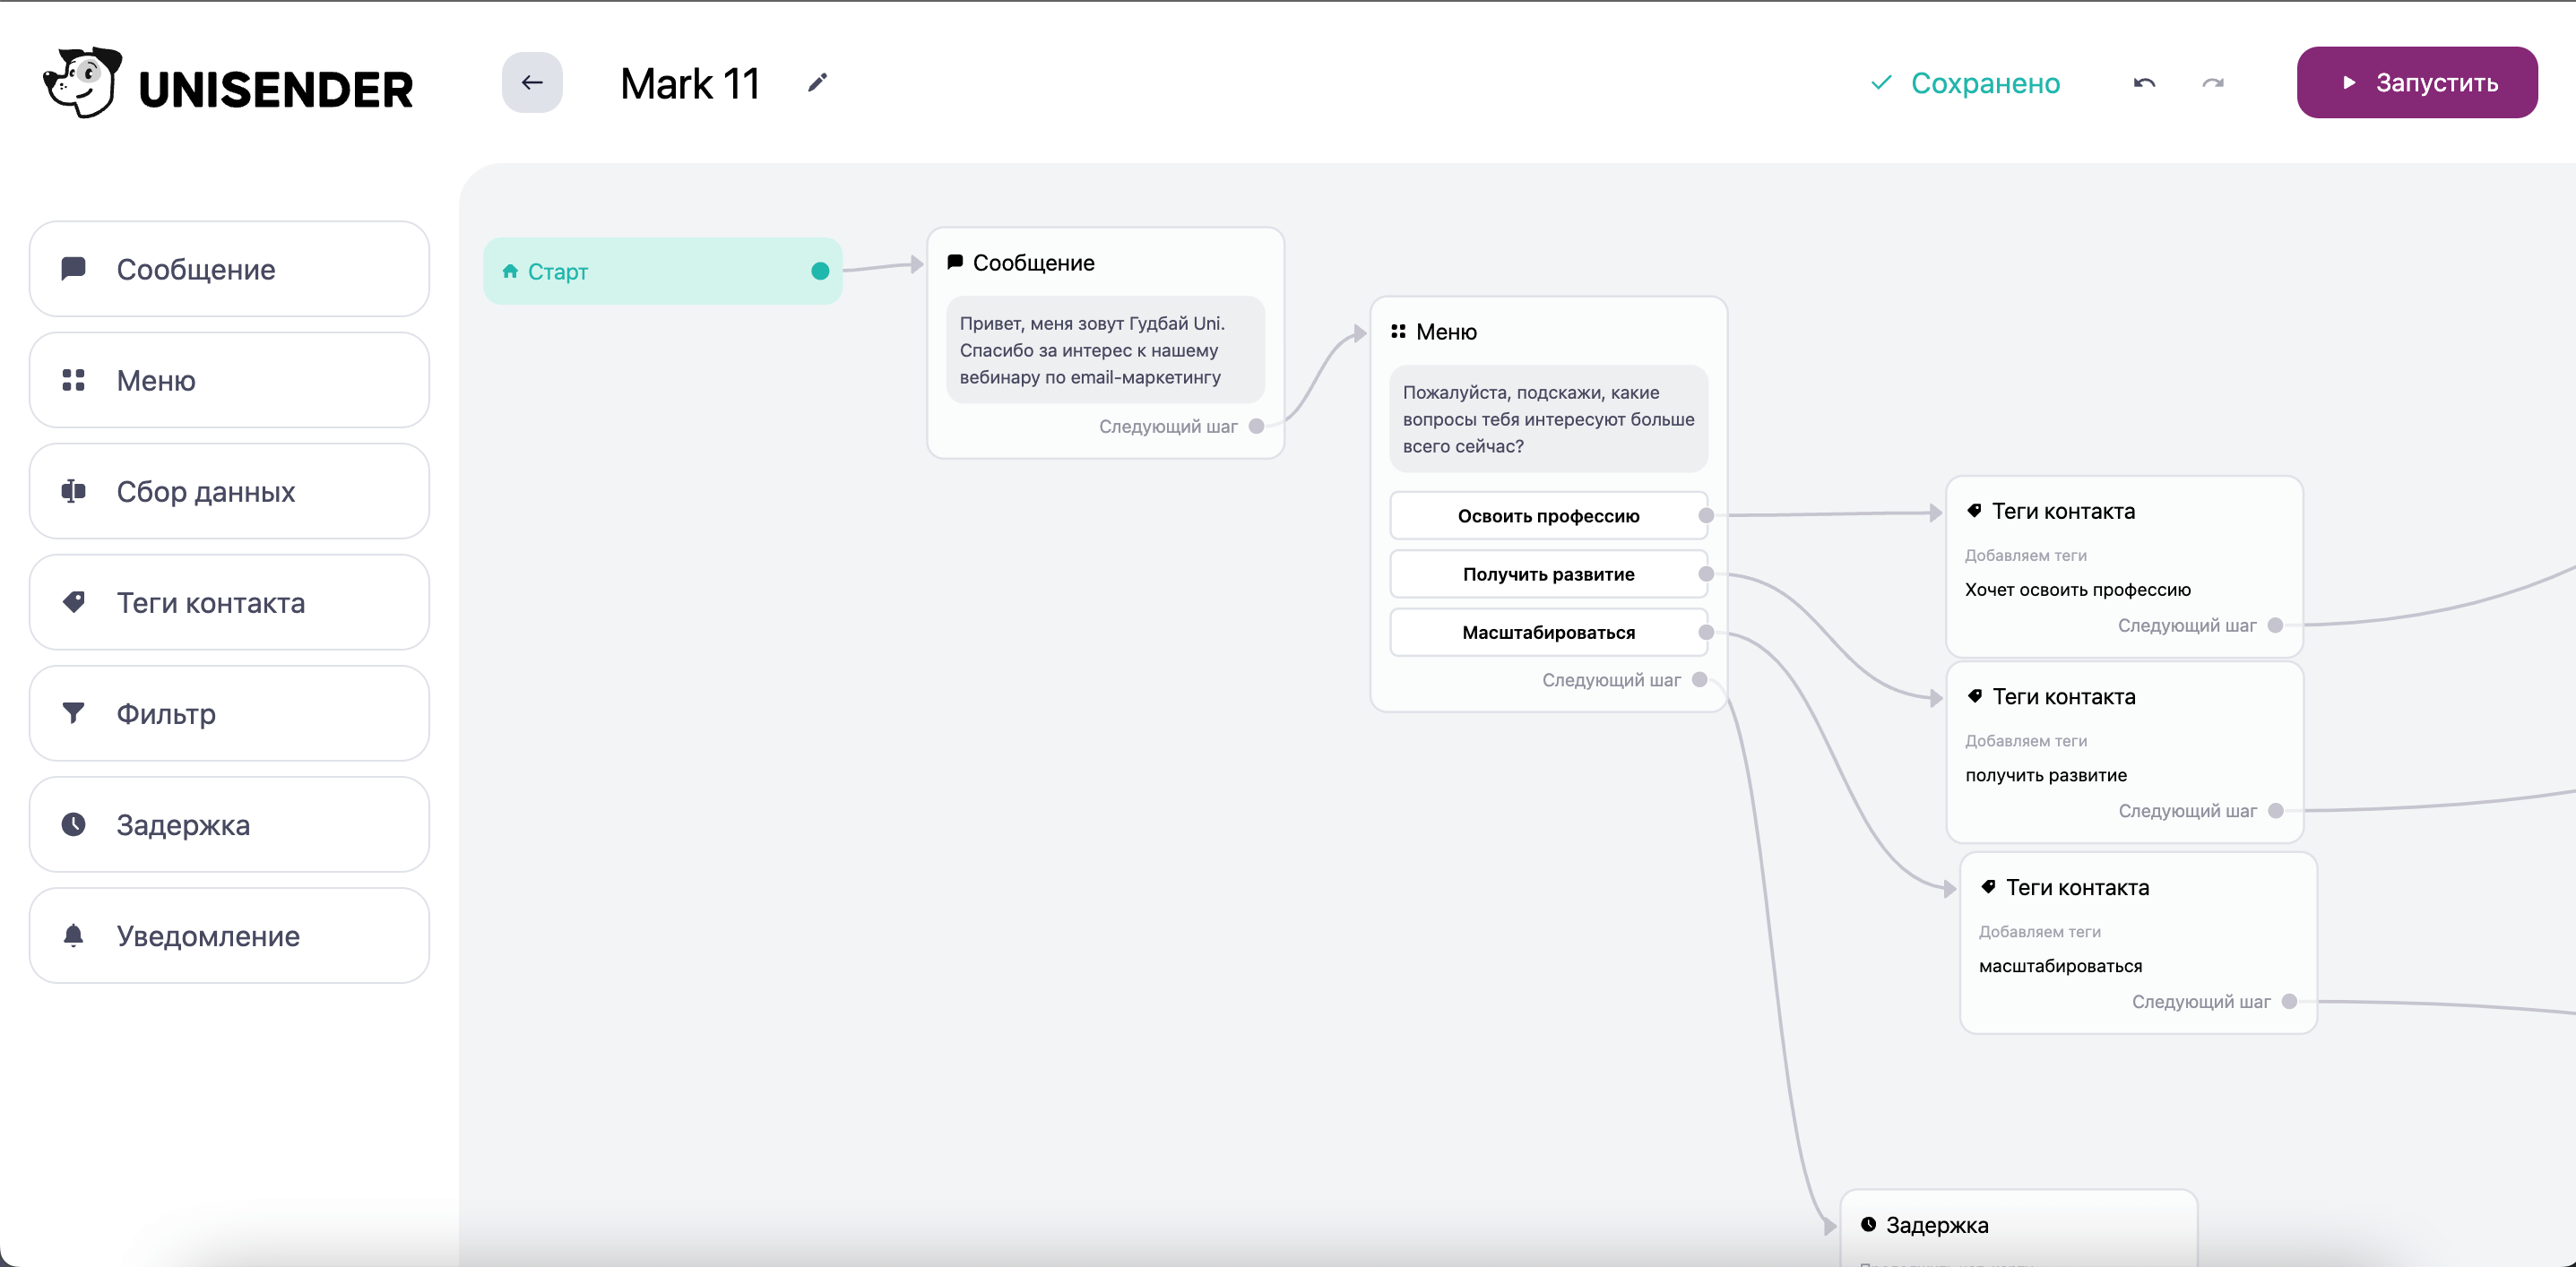This screenshot has height=1267, width=2576.
Task: Click tag icon in получить развитие node
Action: tap(1975, 696)
